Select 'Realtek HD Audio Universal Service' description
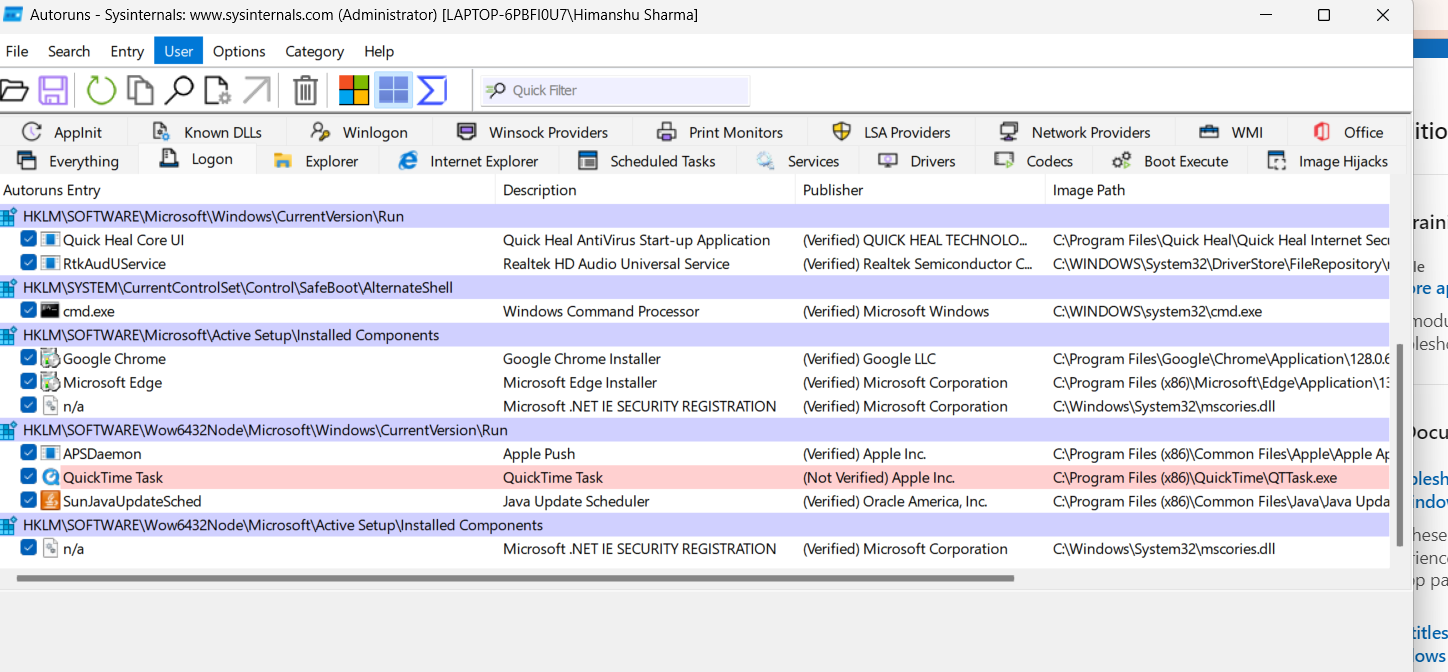The height and width of the screenshot is (672, 1448). [616, 263]
